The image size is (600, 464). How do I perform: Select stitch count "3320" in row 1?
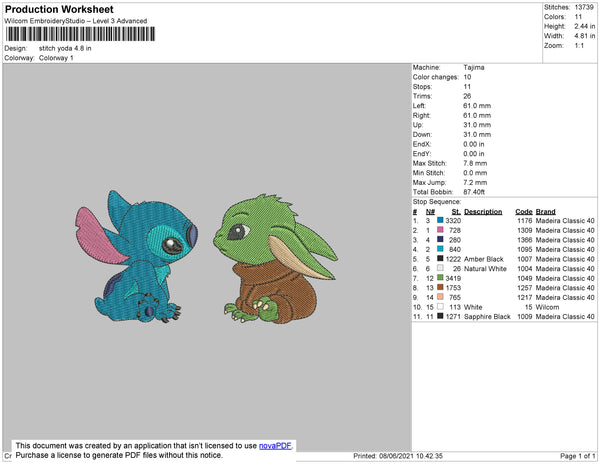tap(453, 221)
